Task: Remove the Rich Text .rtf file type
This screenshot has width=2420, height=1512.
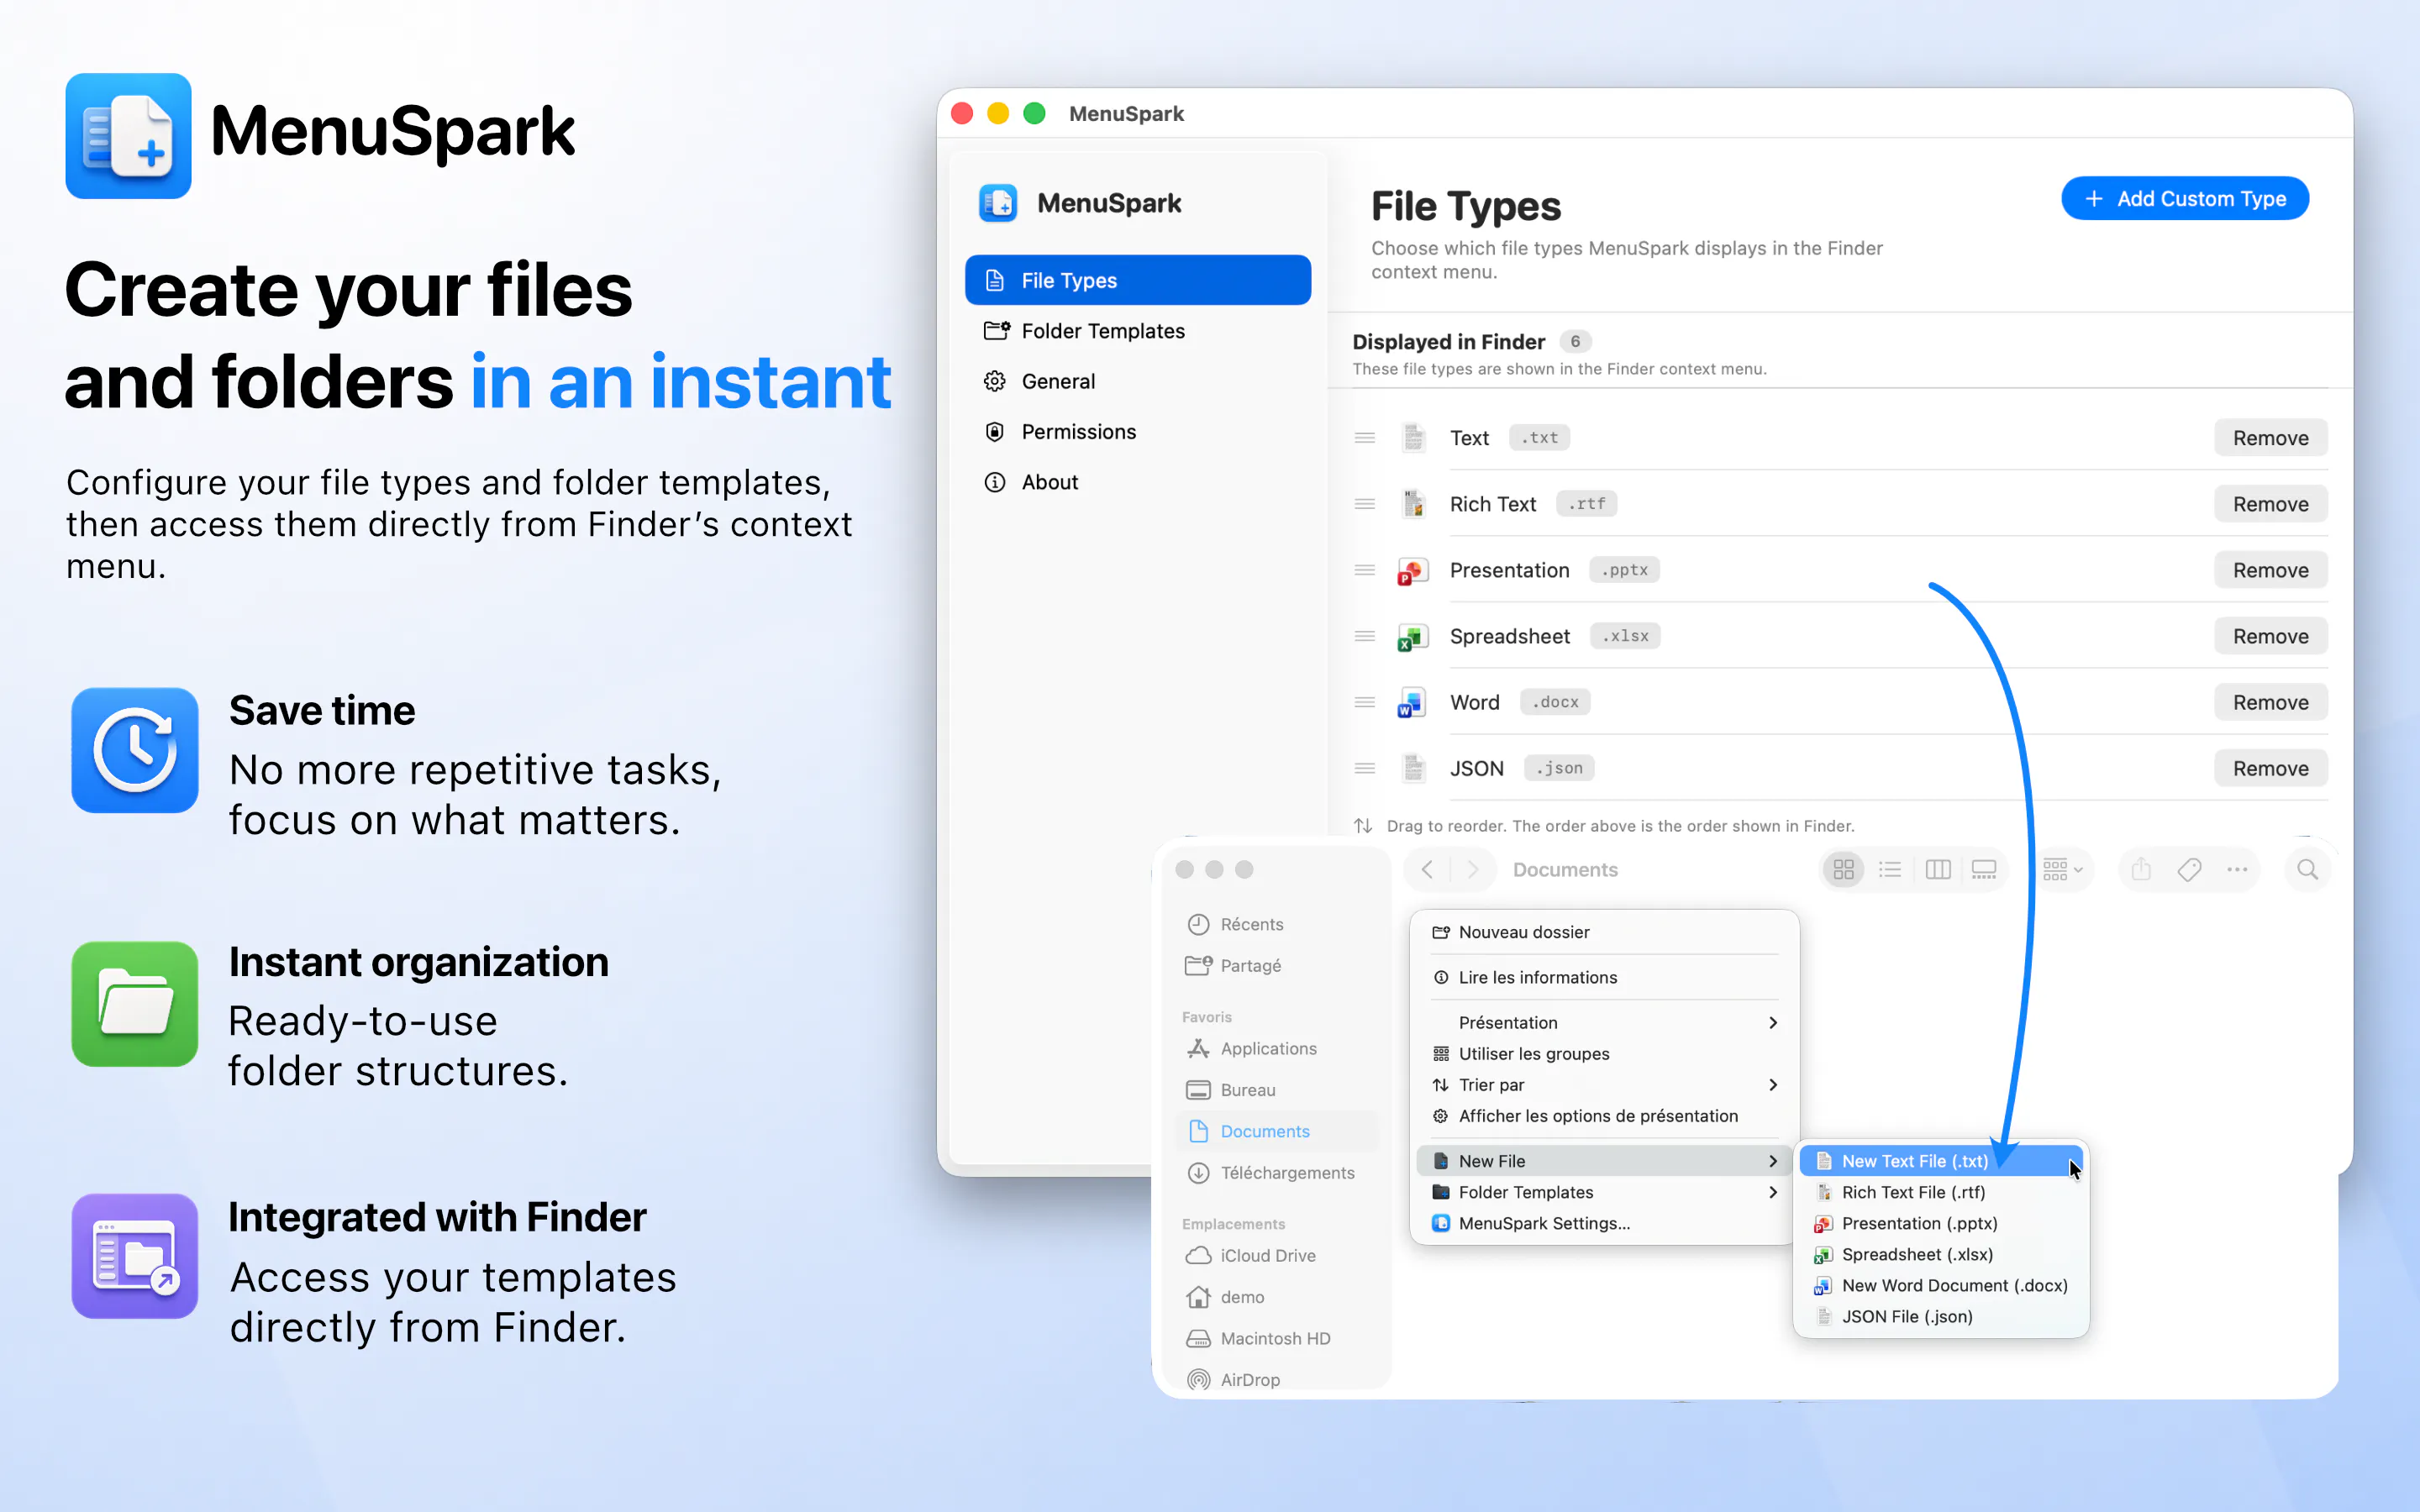Action: click(2270, 504)
